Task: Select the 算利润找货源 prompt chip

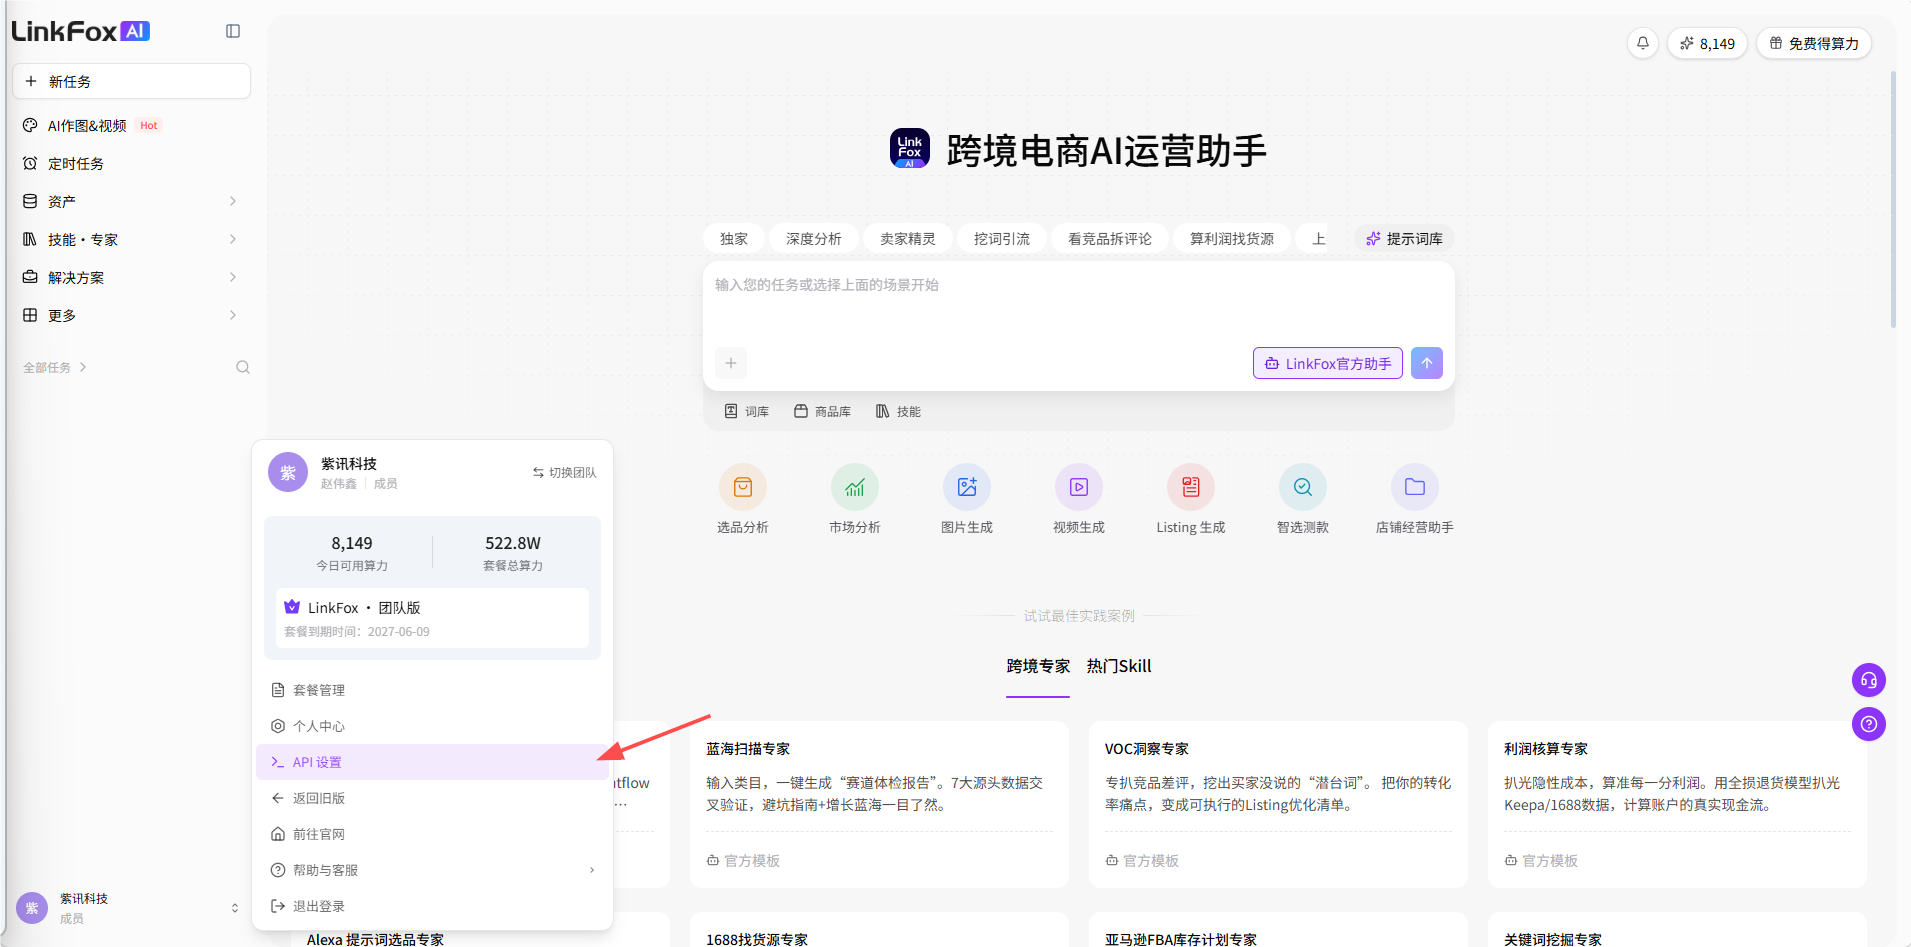Action: tap(1232, 238)
